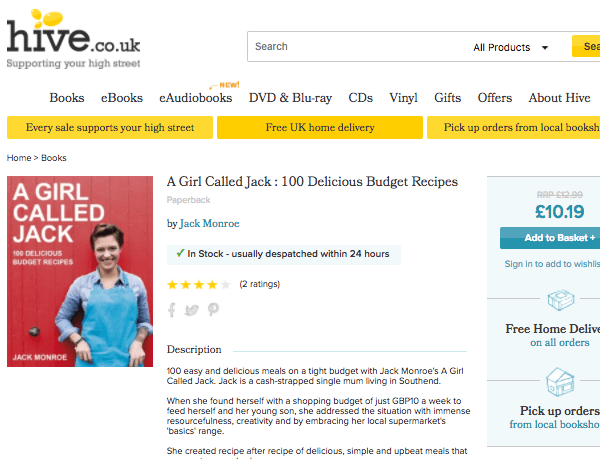Open the Offers menu
This screenshot has width=600, height=459.
tap(494, 98)
